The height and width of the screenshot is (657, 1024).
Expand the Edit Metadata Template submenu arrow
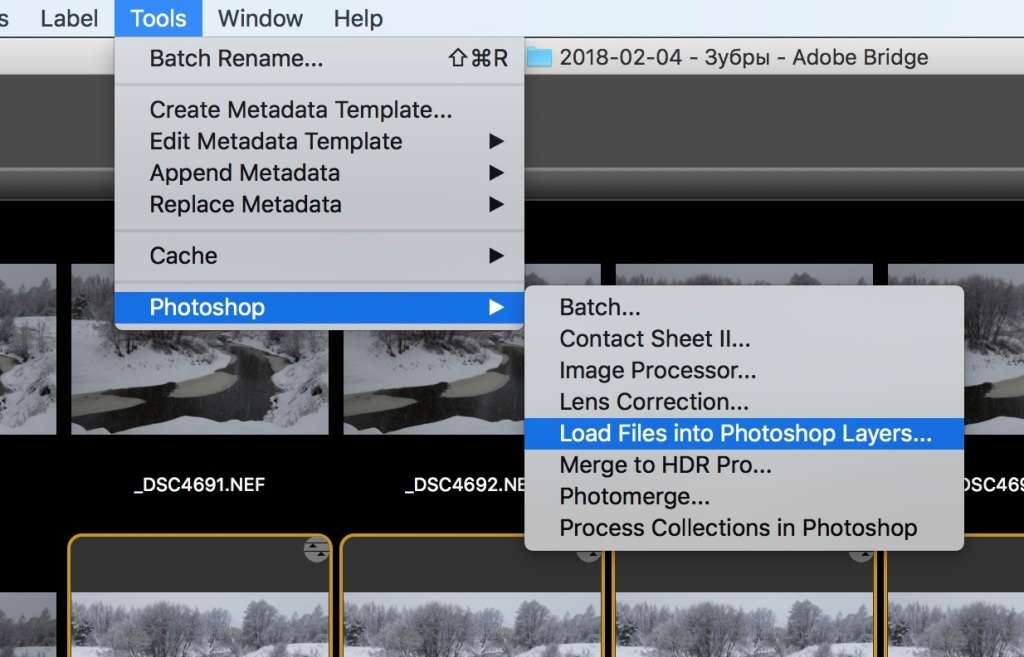click(x=496, y=141)
